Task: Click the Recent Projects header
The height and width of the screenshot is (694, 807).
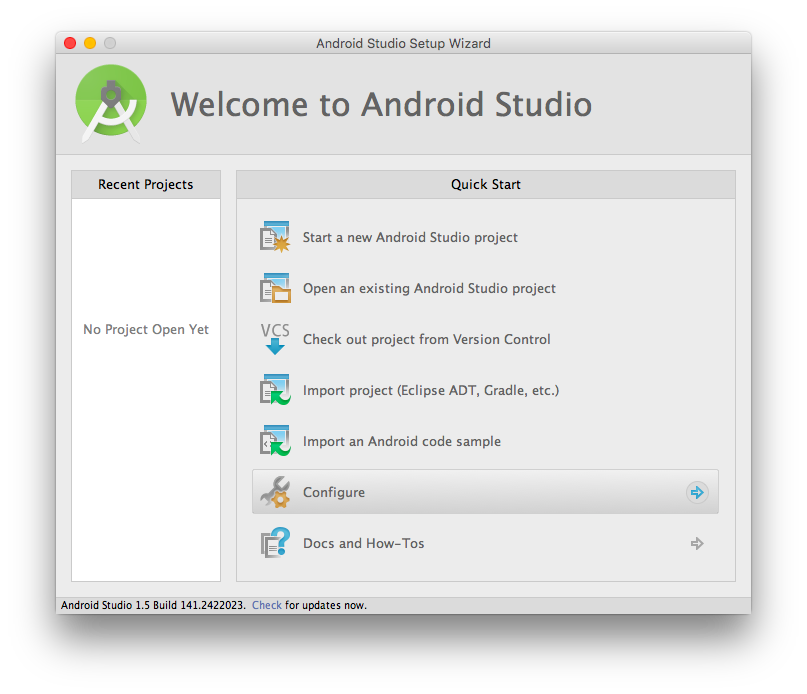Action: point(146,184)
